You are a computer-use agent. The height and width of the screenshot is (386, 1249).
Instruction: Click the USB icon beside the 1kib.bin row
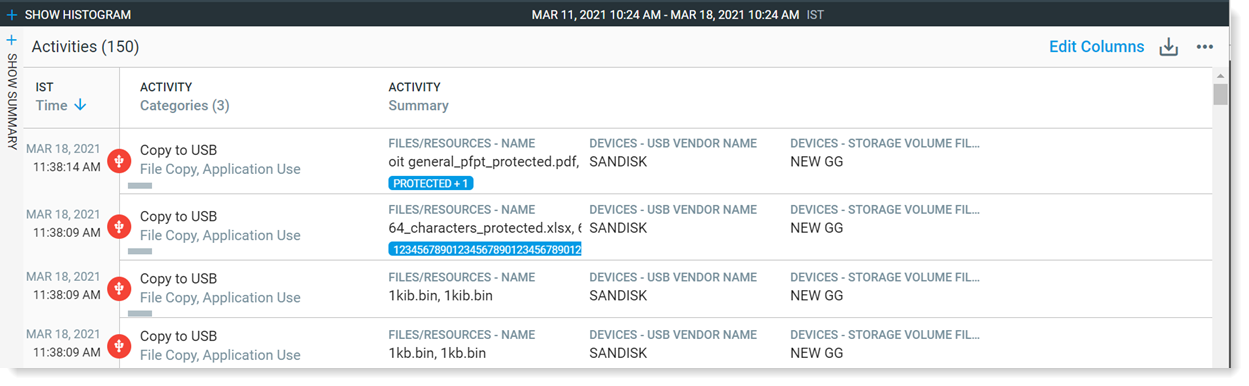pyautogui.click(x=119, y=289)
